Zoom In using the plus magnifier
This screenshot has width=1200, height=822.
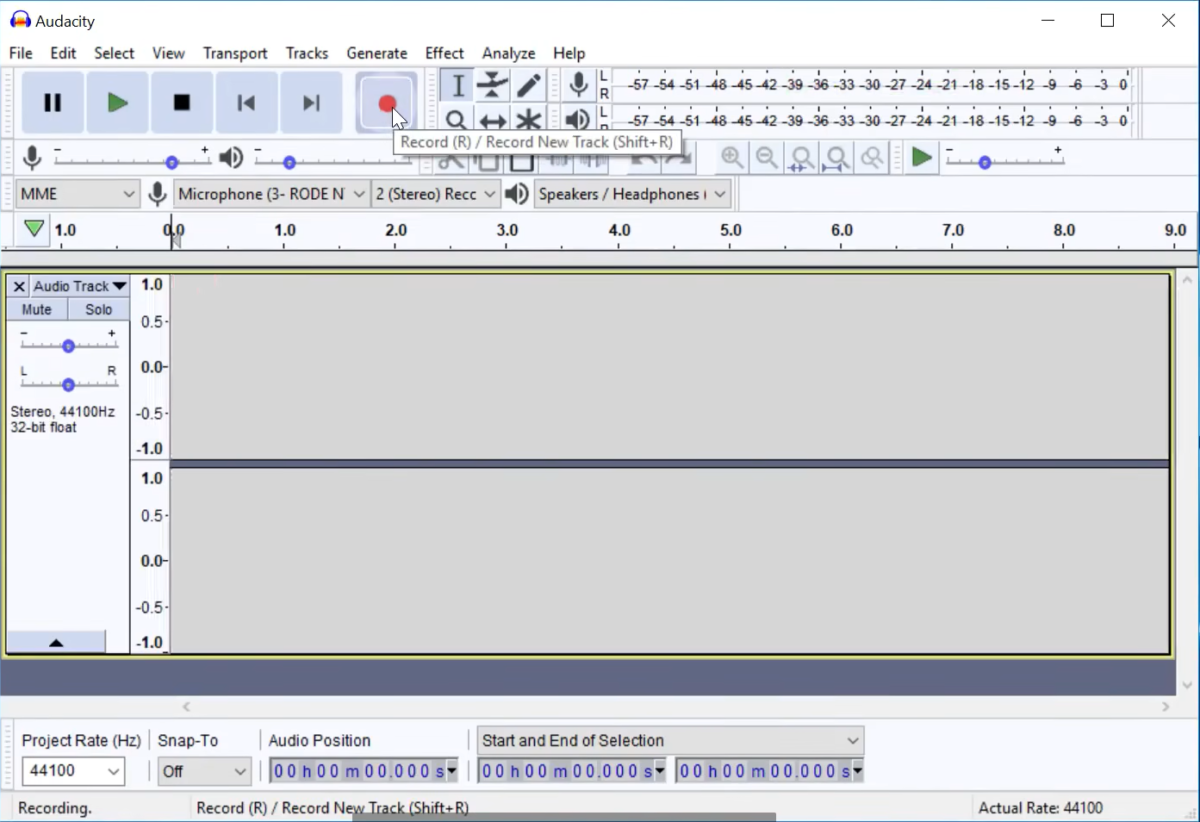tap(732, 158)
